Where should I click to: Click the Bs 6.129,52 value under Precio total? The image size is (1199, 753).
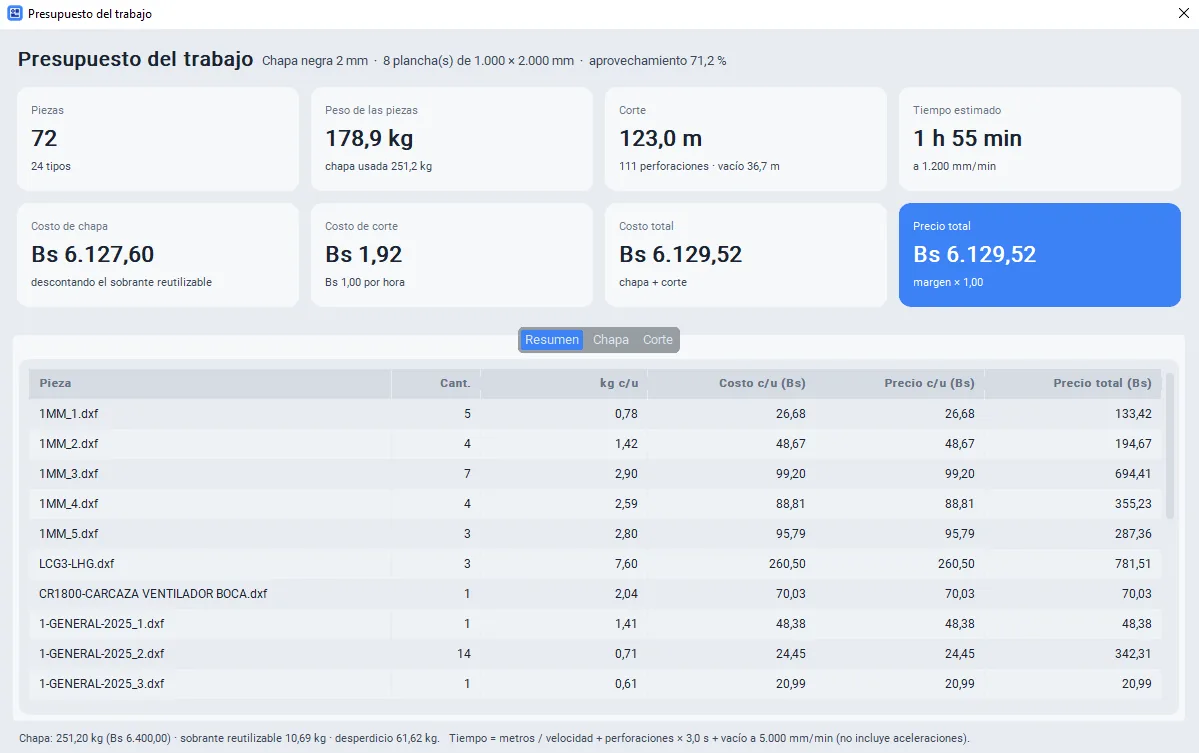974,254
